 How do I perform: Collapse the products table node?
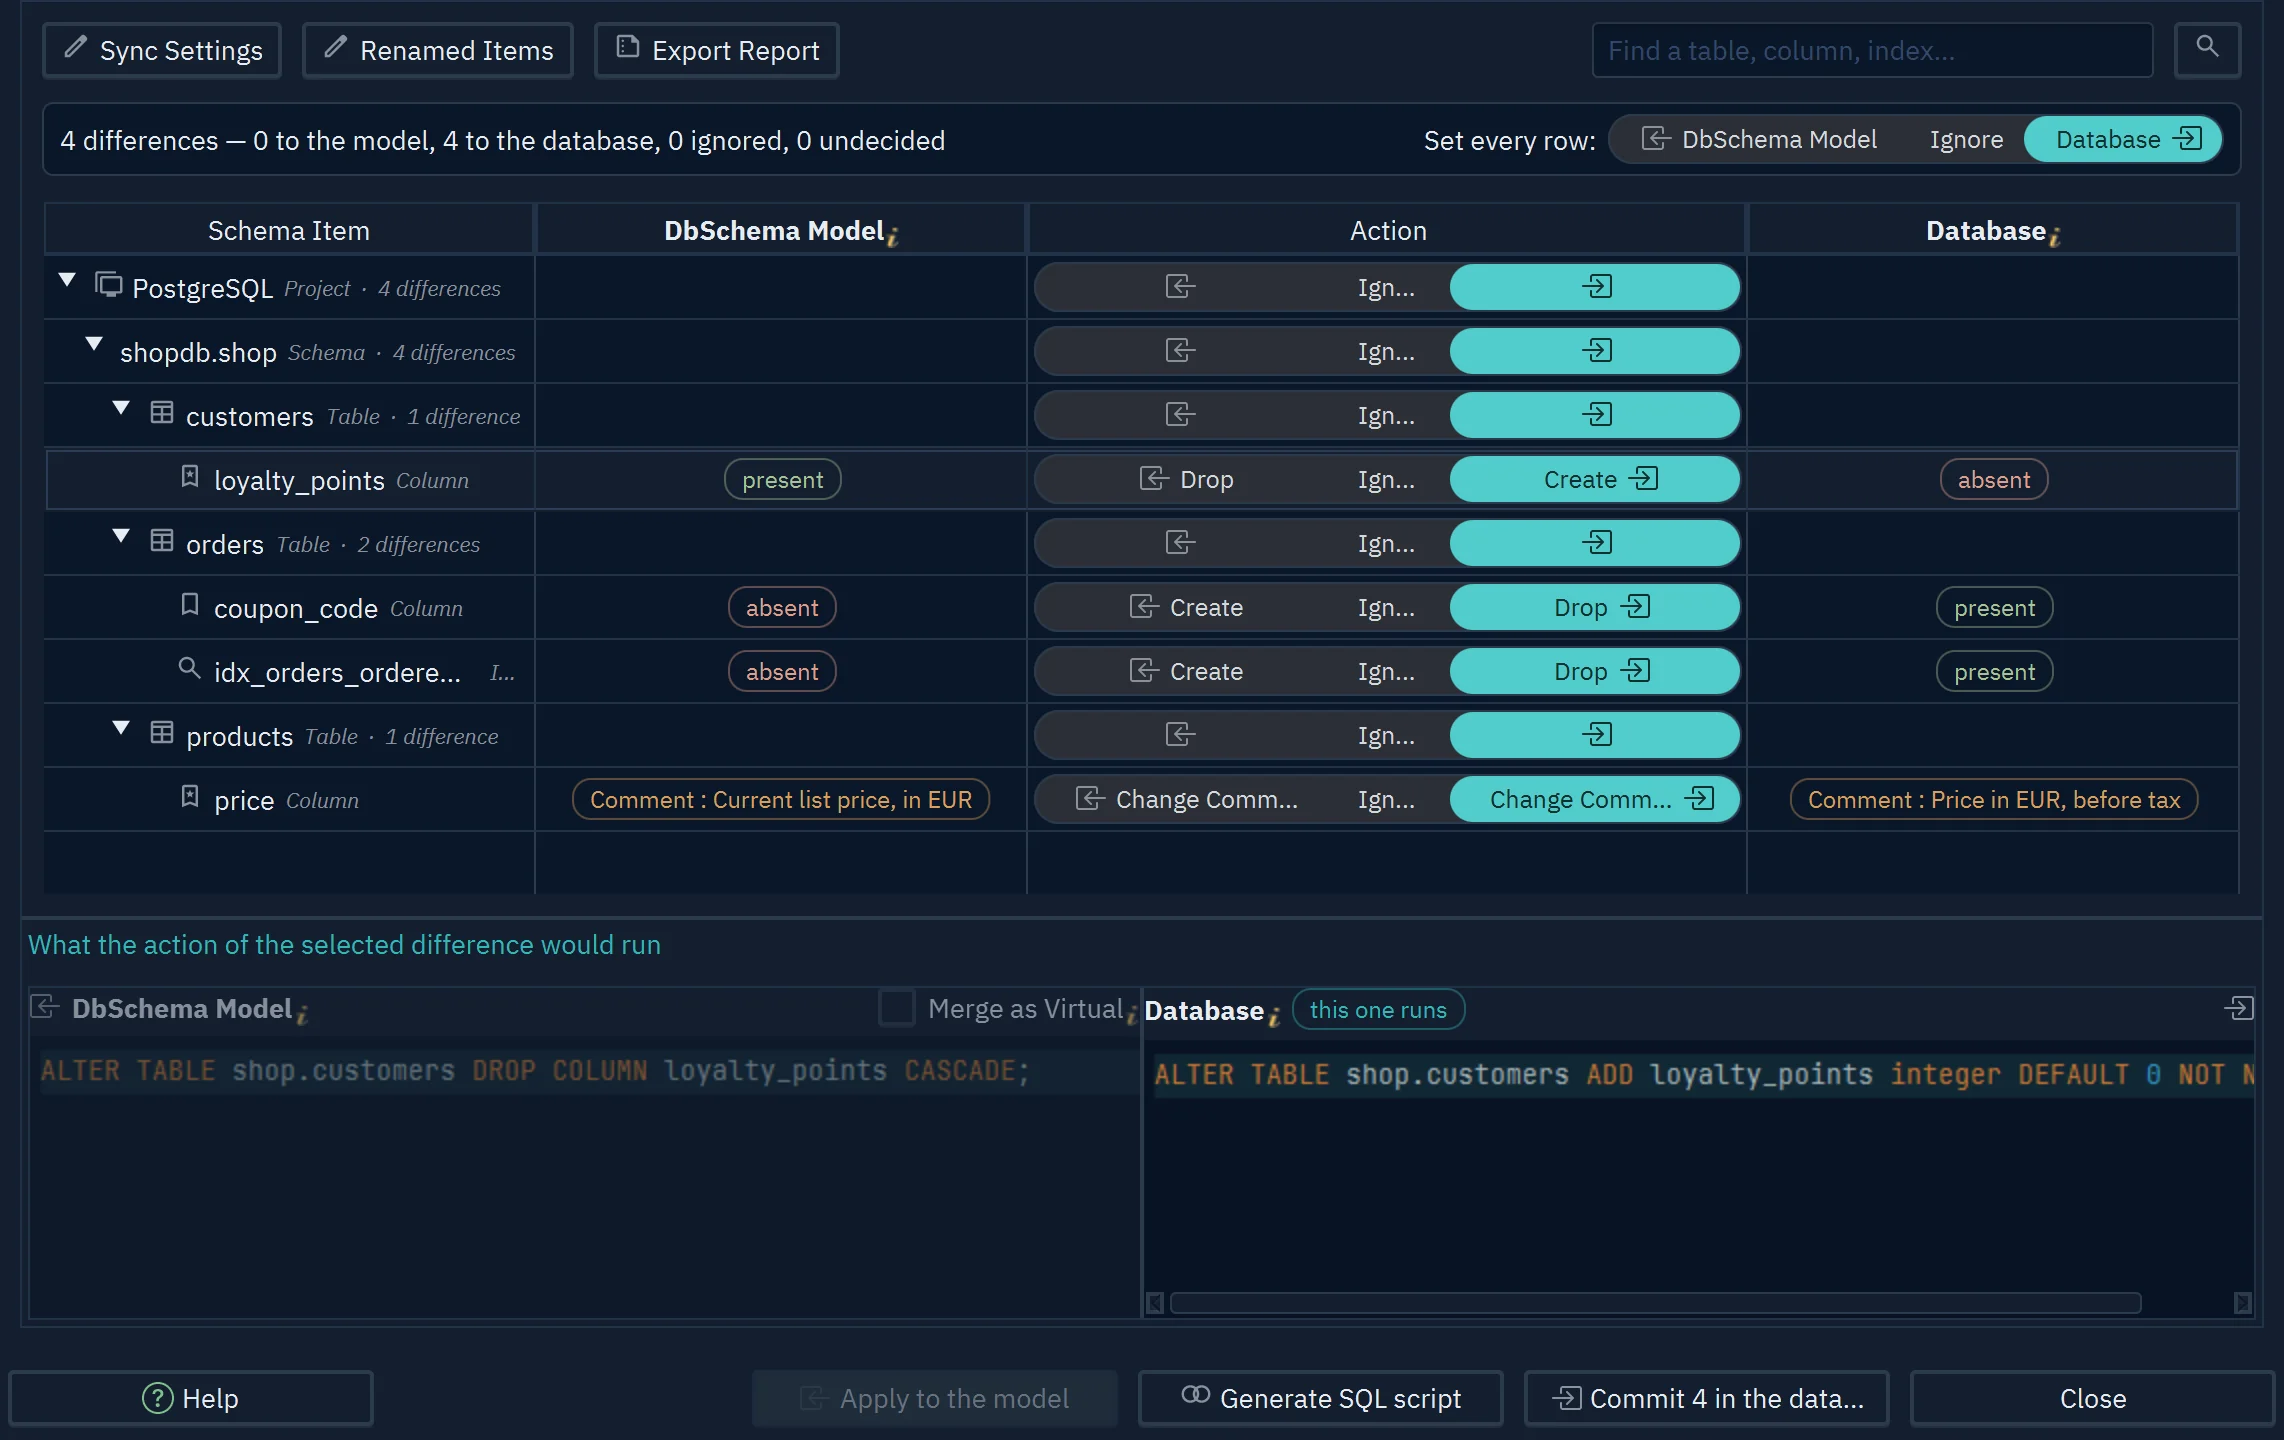(121, 728)
